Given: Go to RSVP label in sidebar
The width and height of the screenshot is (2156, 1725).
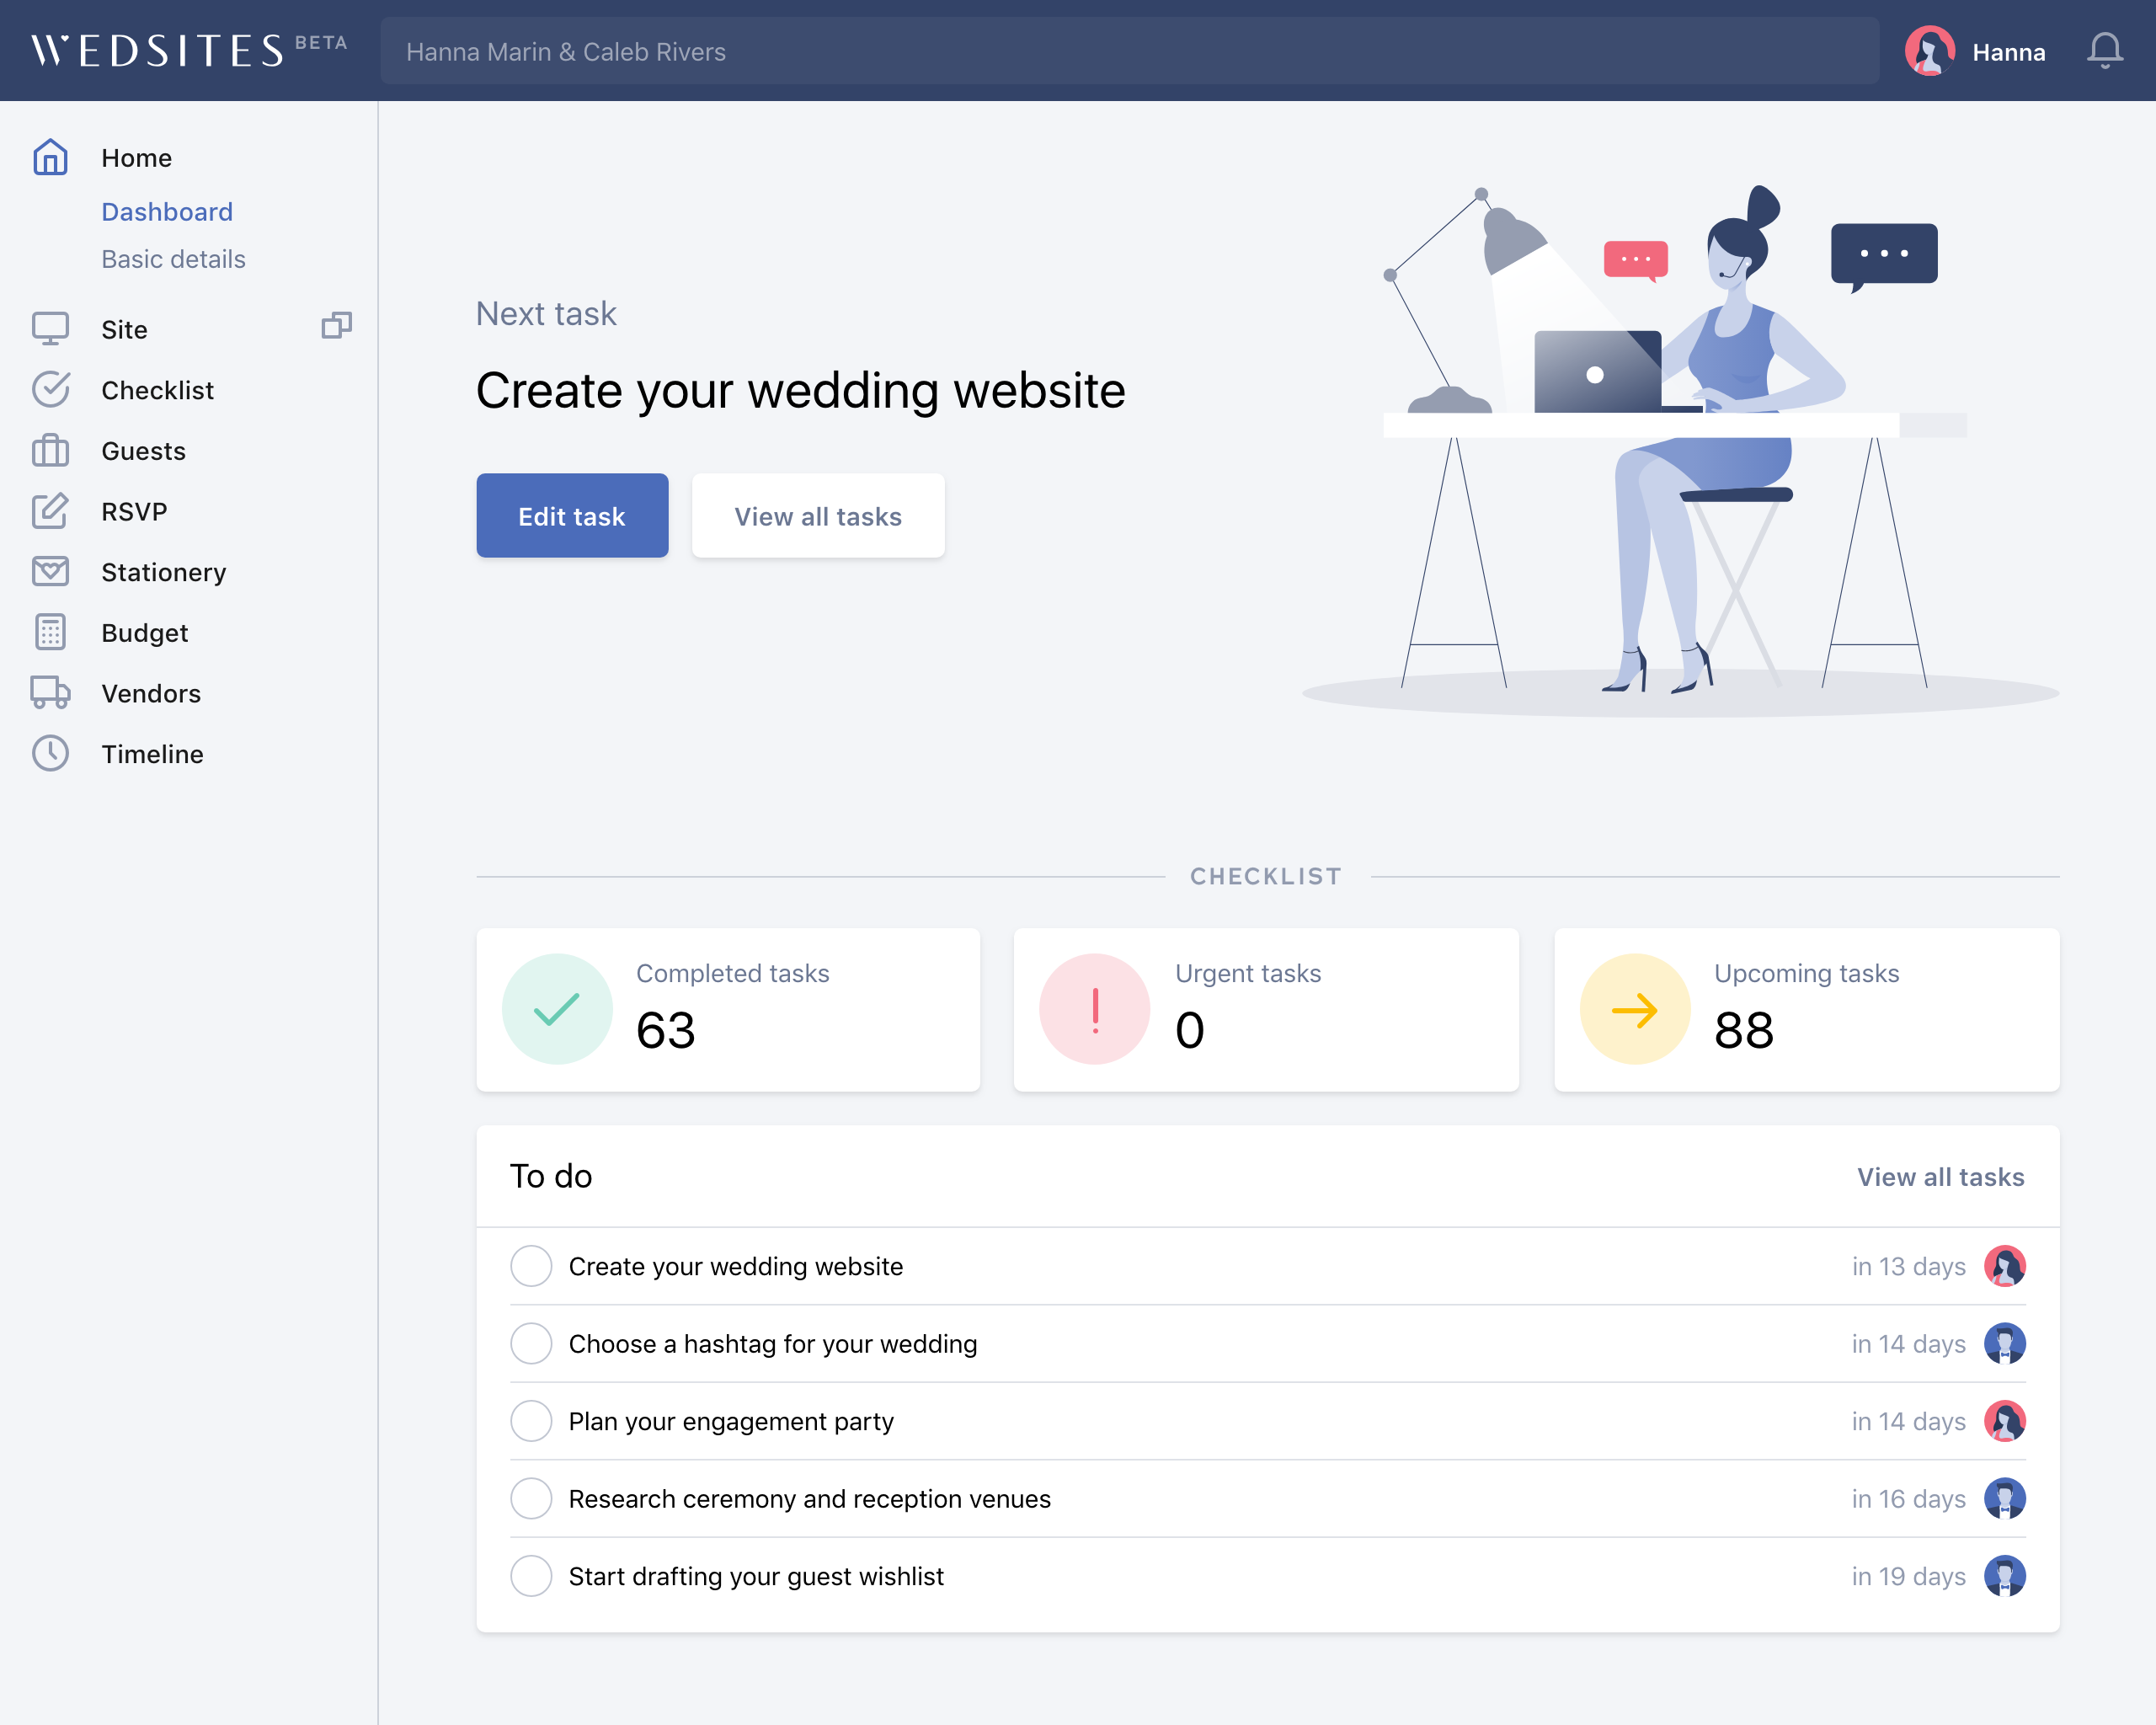Looking at the screenshot, I should coord(134,511).
